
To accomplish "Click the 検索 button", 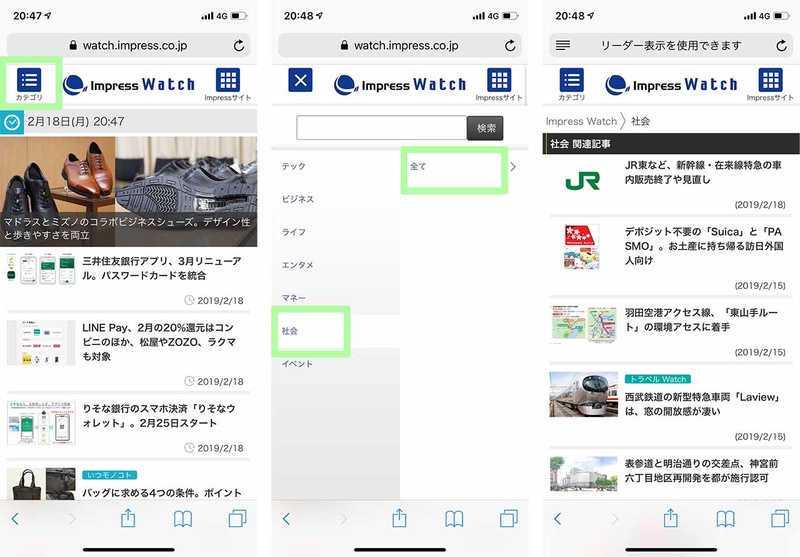I will (485, 128).
